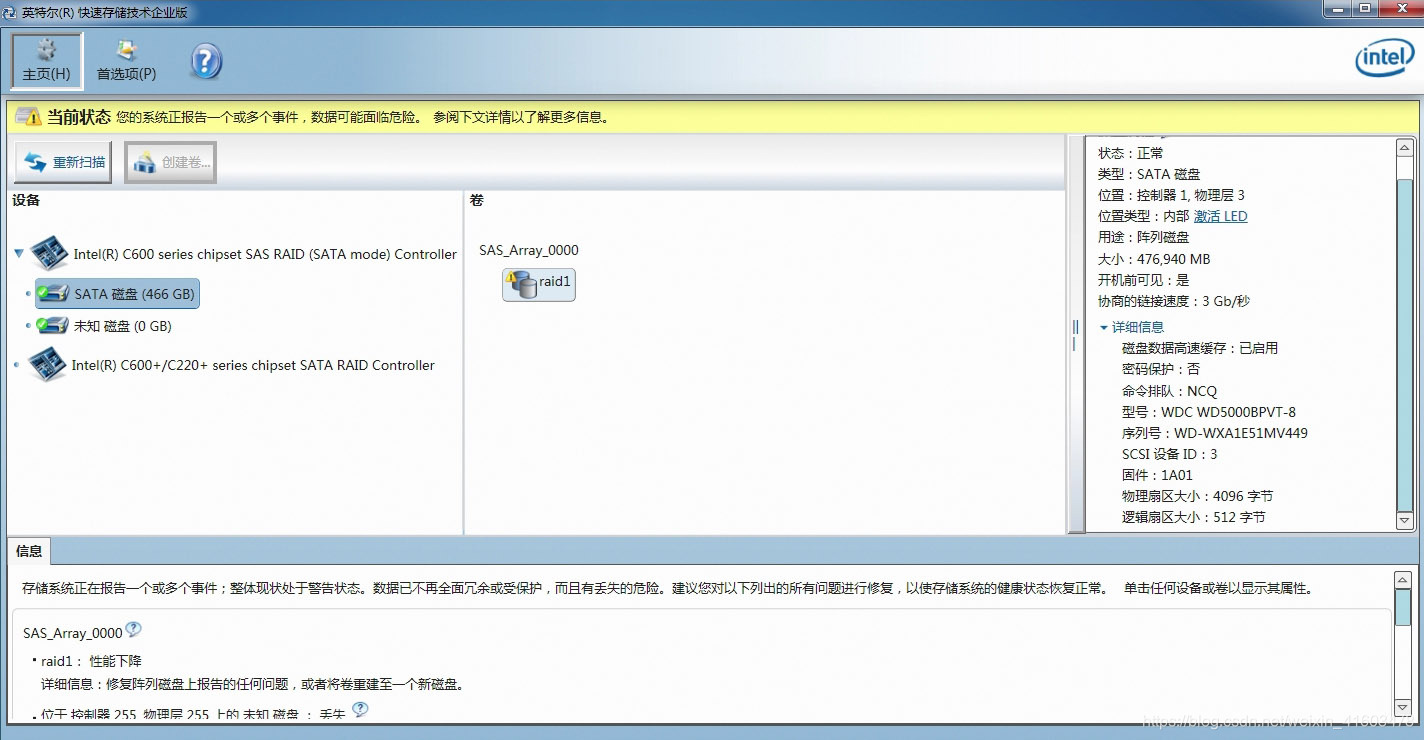
Task: Minimize the window
Action: tap(1338, 9)
